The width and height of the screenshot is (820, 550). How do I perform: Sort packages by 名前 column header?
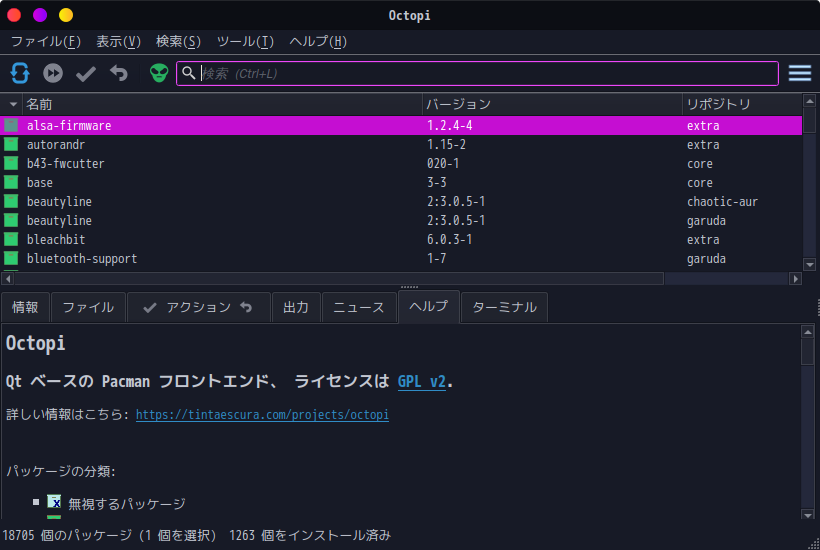click(223, 105)
